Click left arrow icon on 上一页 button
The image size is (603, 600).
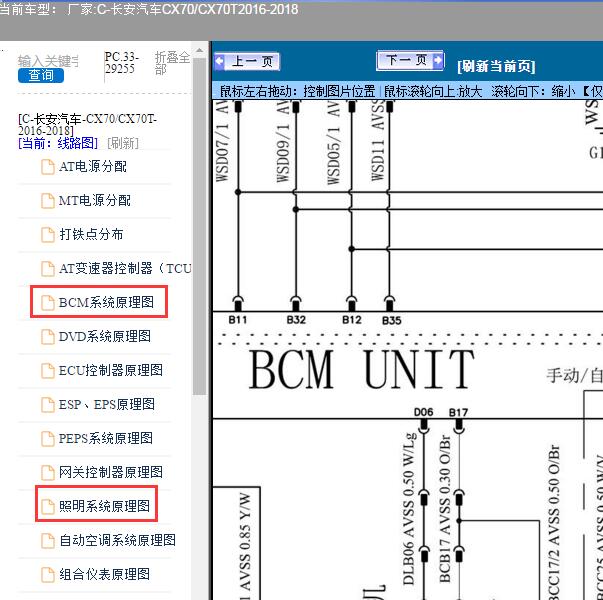220,61
